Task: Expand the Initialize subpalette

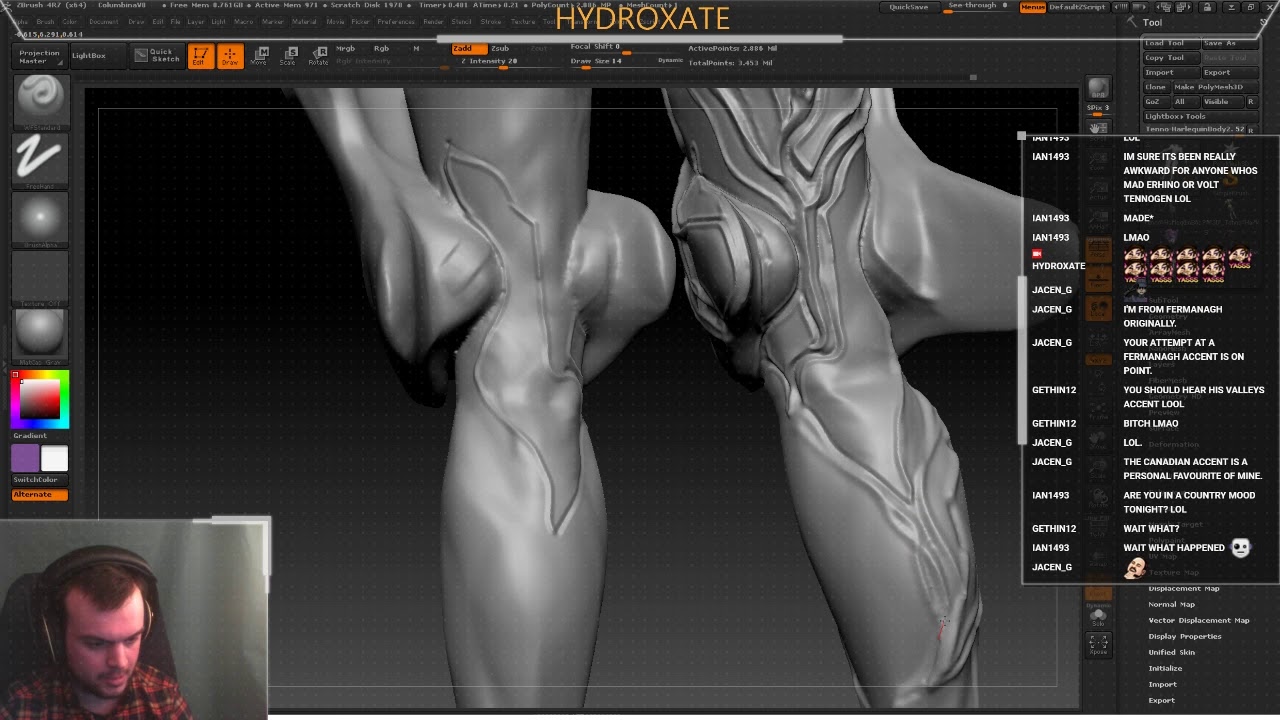Action: tap(1165, 668)
